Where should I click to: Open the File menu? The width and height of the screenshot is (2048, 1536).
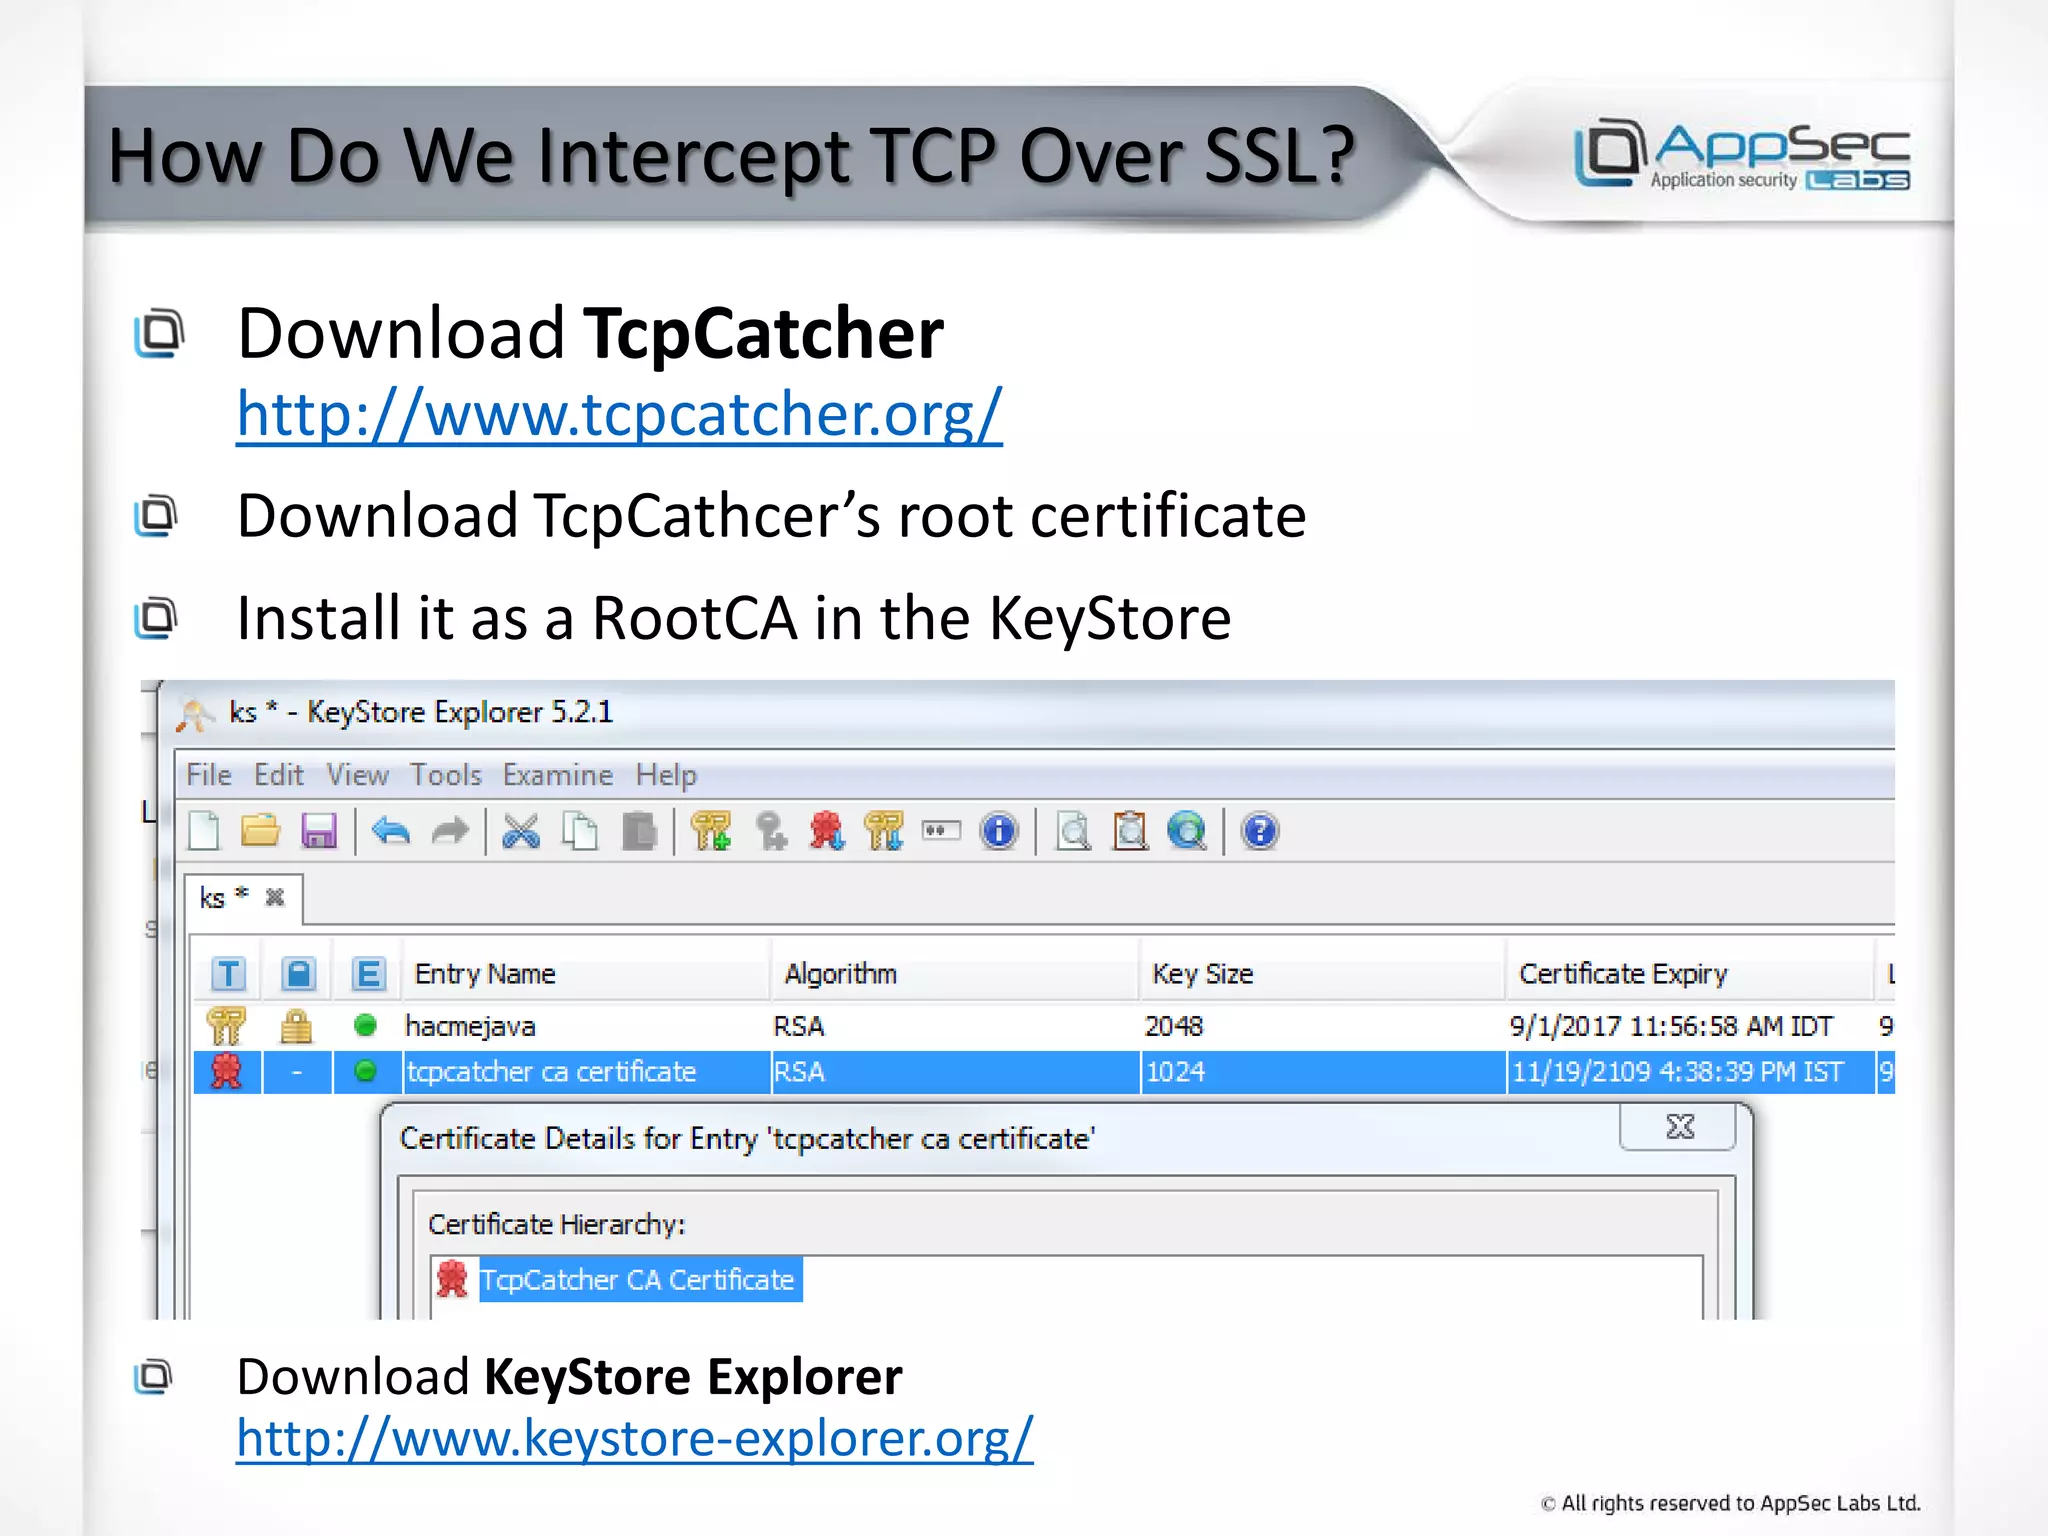click(x=209, y=775)
